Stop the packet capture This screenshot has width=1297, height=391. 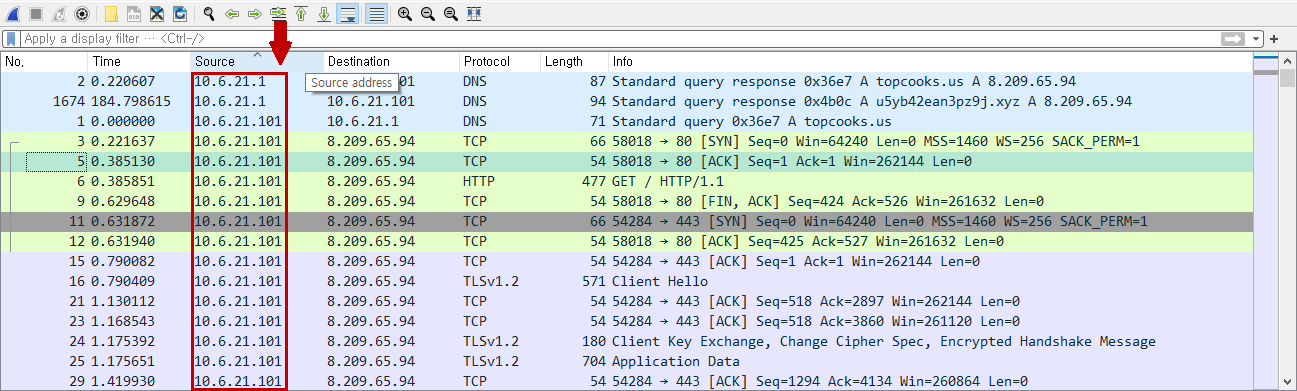(37, 14)
